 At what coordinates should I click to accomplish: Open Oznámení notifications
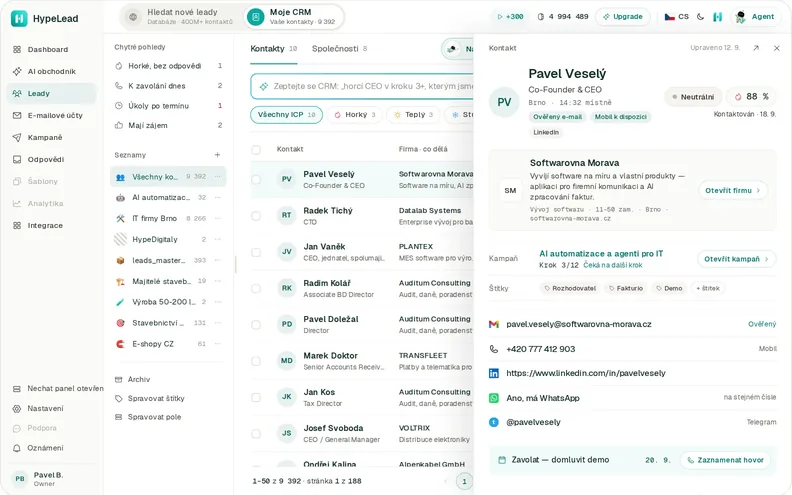coord(45,448)
